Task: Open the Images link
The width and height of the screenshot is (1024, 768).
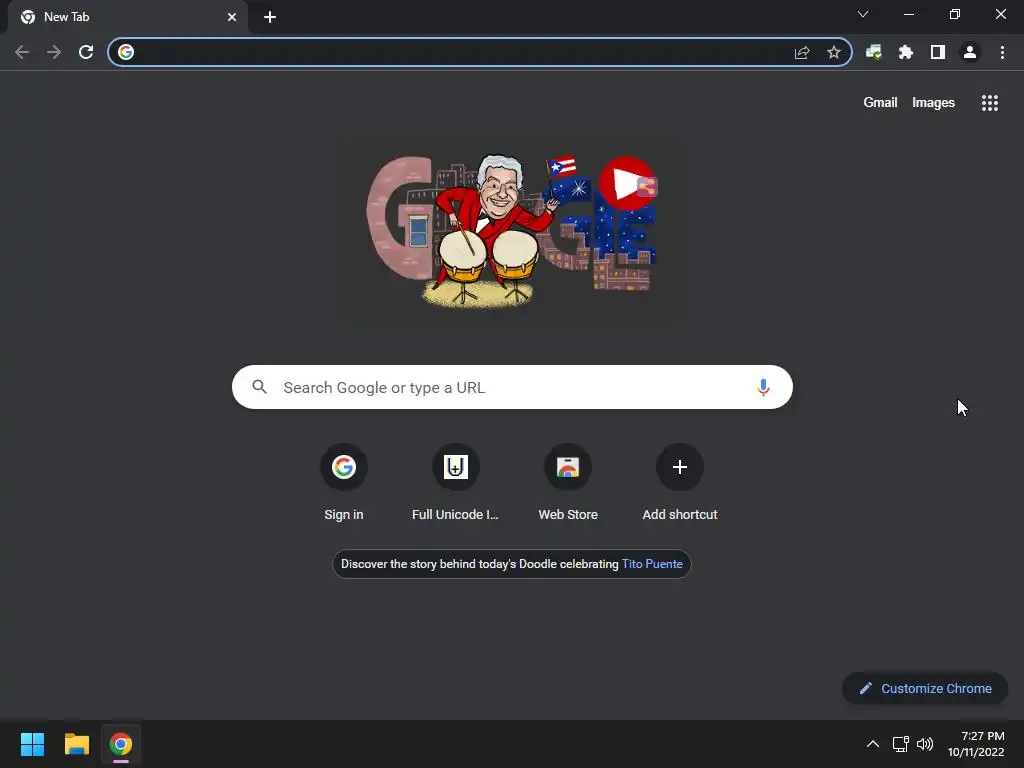Action: pos(933,103)
